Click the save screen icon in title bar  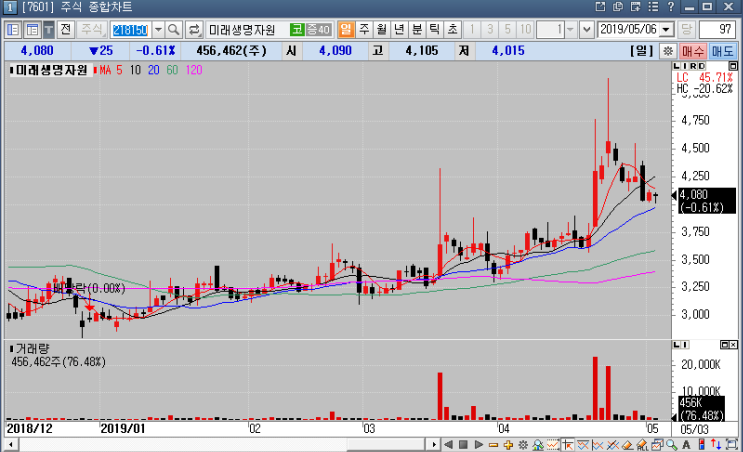pyautogui.click(x=635, y=7)
